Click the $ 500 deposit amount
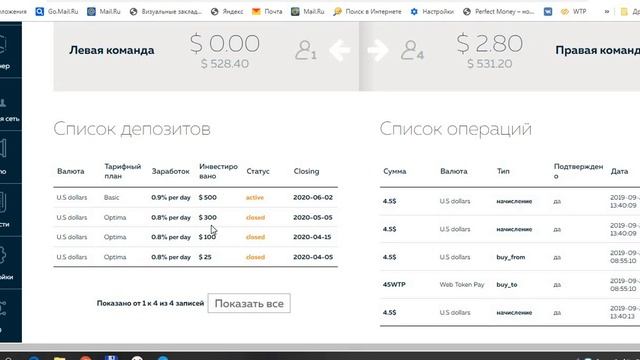Image resolution: width=640 pixels, height=360 pixels. coord(208,198)
